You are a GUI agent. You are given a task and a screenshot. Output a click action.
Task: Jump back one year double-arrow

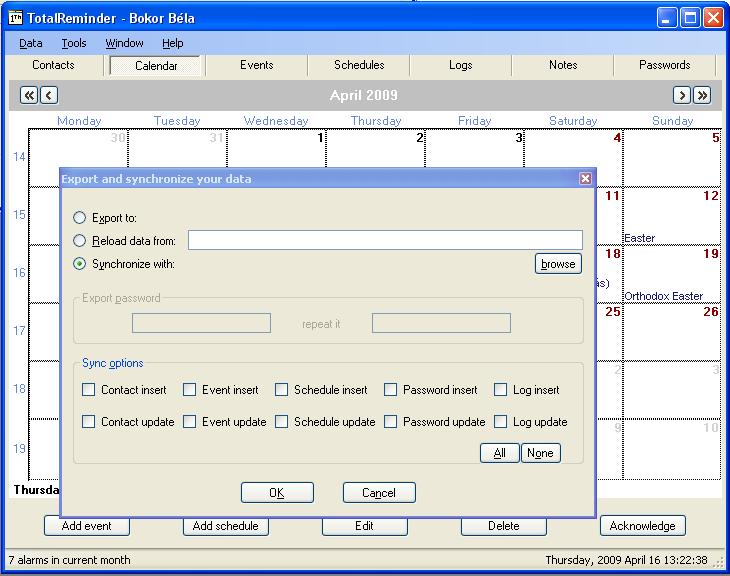[29, 95]
